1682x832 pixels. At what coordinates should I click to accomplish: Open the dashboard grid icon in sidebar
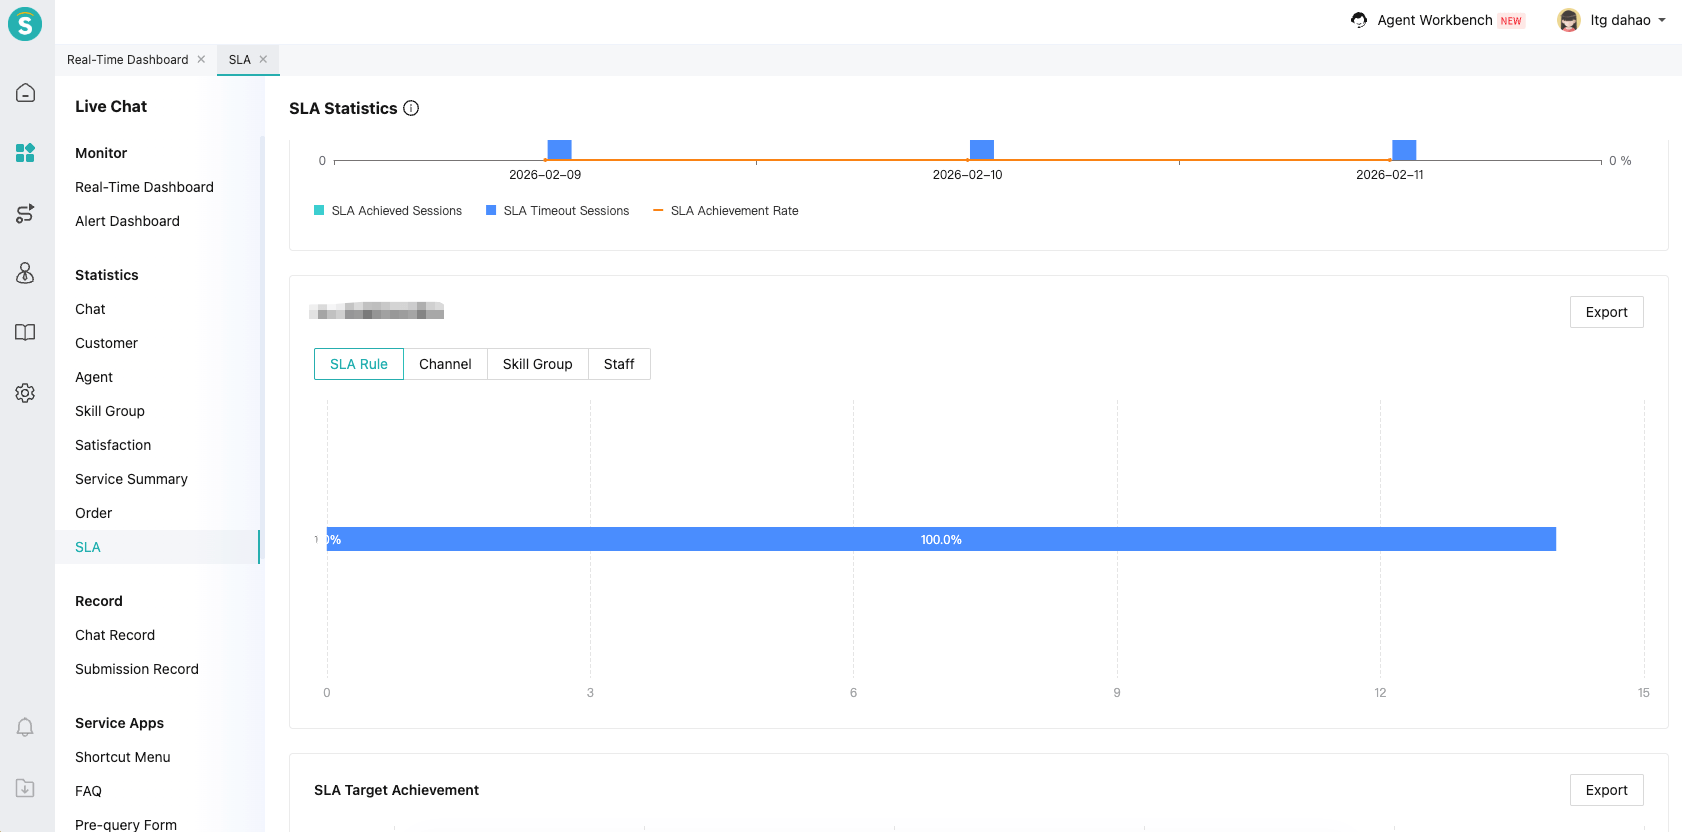25,153
